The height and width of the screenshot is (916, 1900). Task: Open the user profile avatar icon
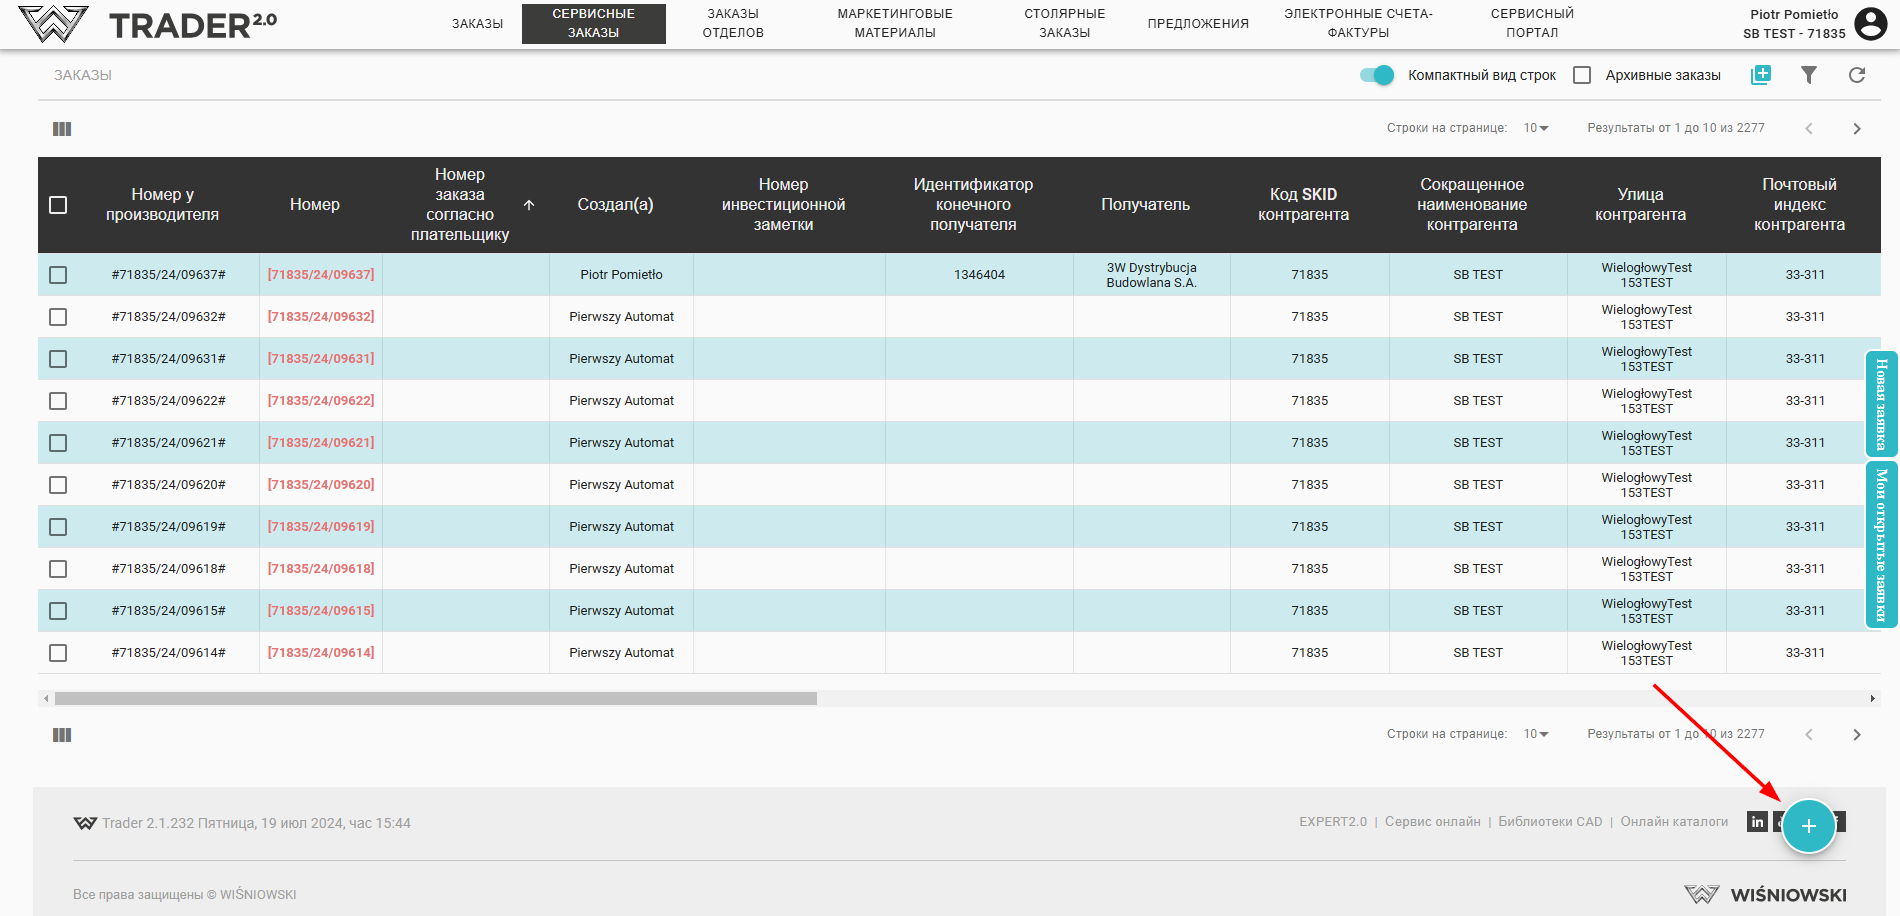(1870, 23)
